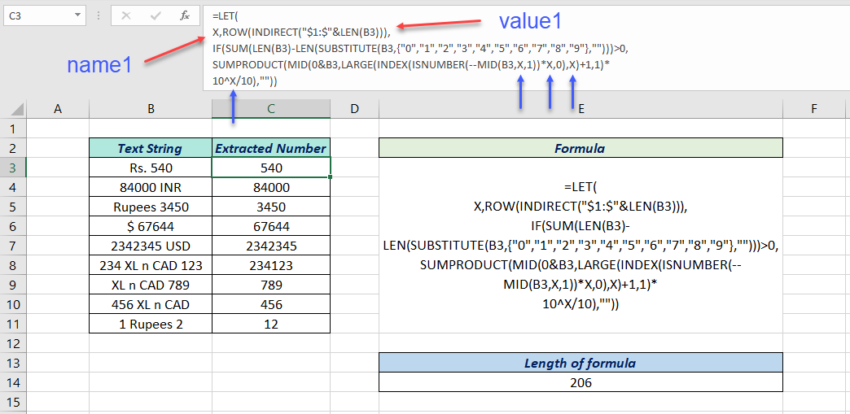Select the cell showing 206
The height and width of the screenshot is (414, 850).
point(580,382)
